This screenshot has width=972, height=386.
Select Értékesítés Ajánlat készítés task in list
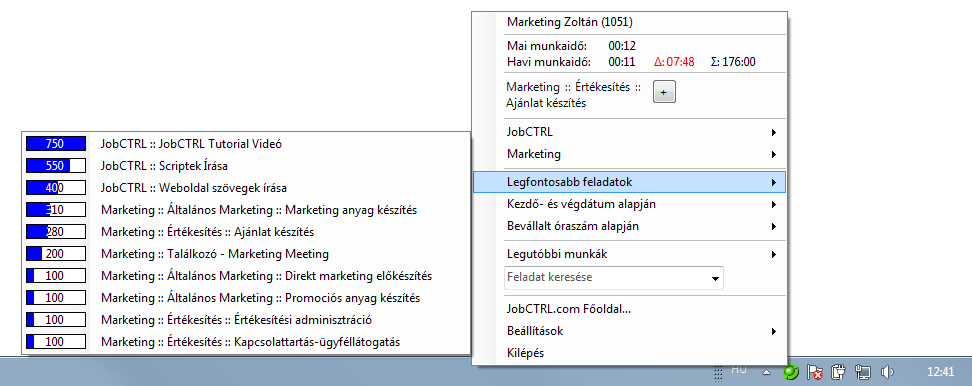pyautogui.click(x=246, y=232)
